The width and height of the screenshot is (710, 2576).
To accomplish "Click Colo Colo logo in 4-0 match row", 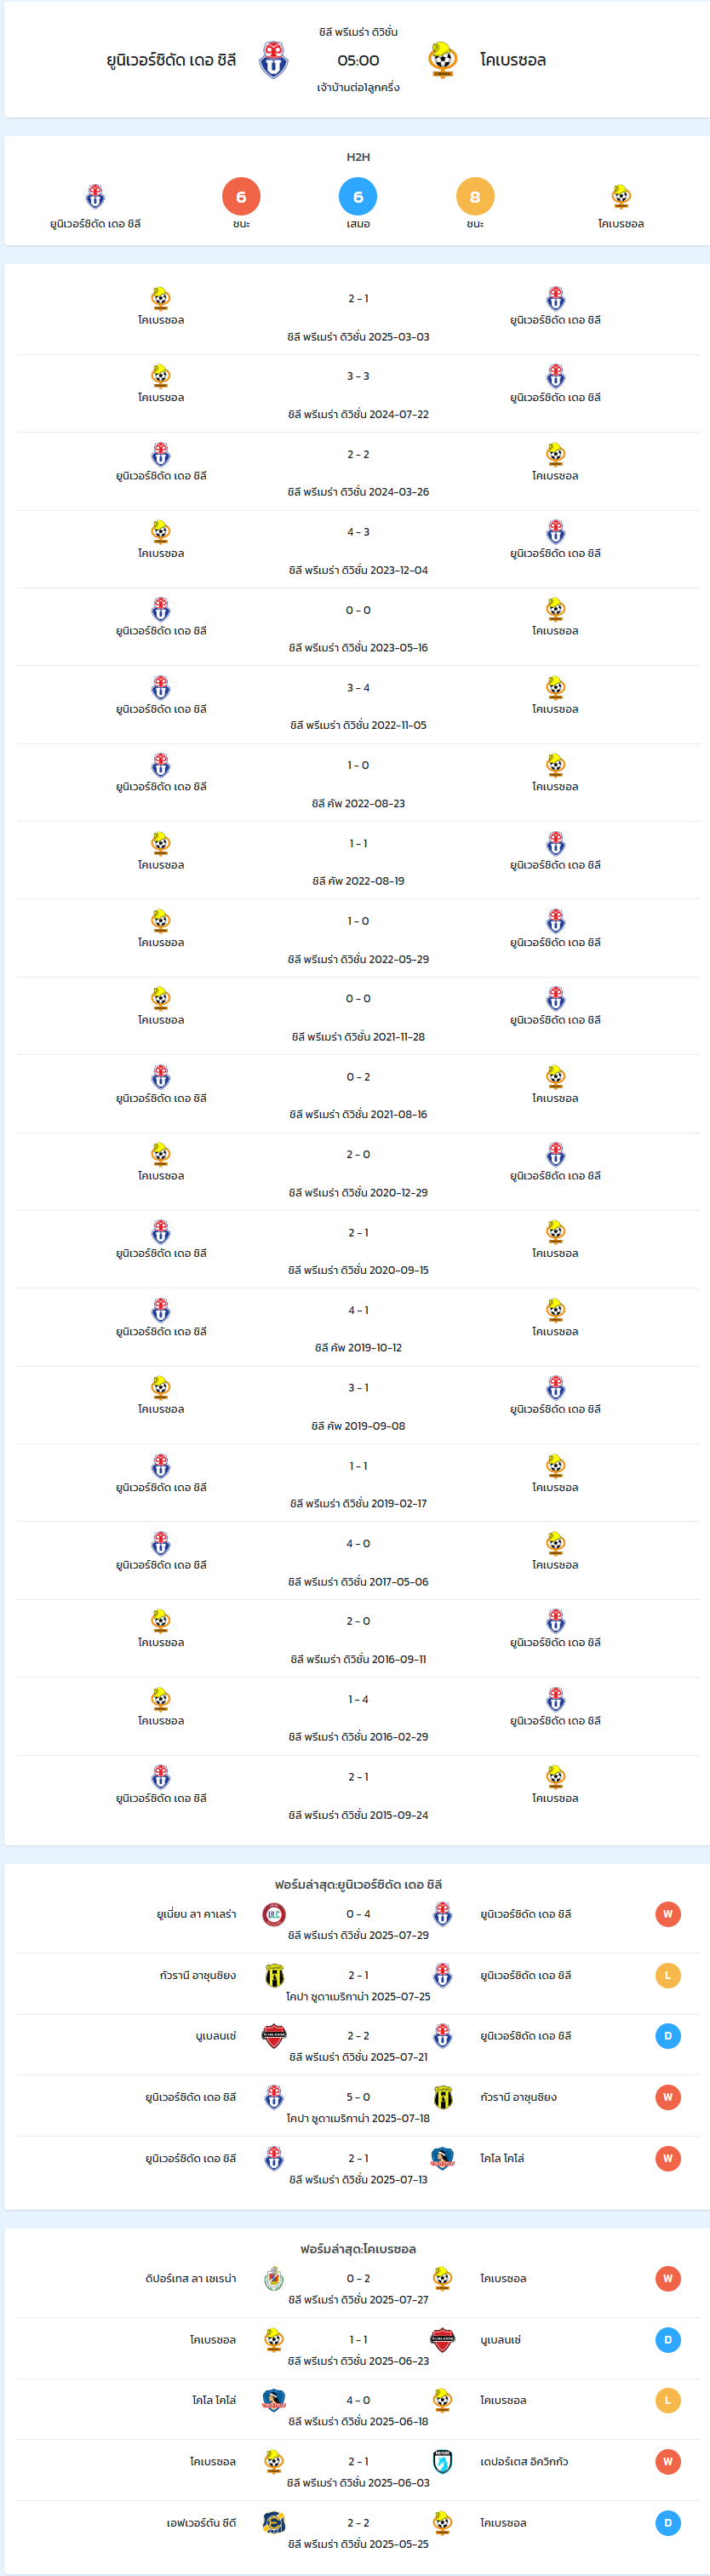I will click(x=274, y=2400).
